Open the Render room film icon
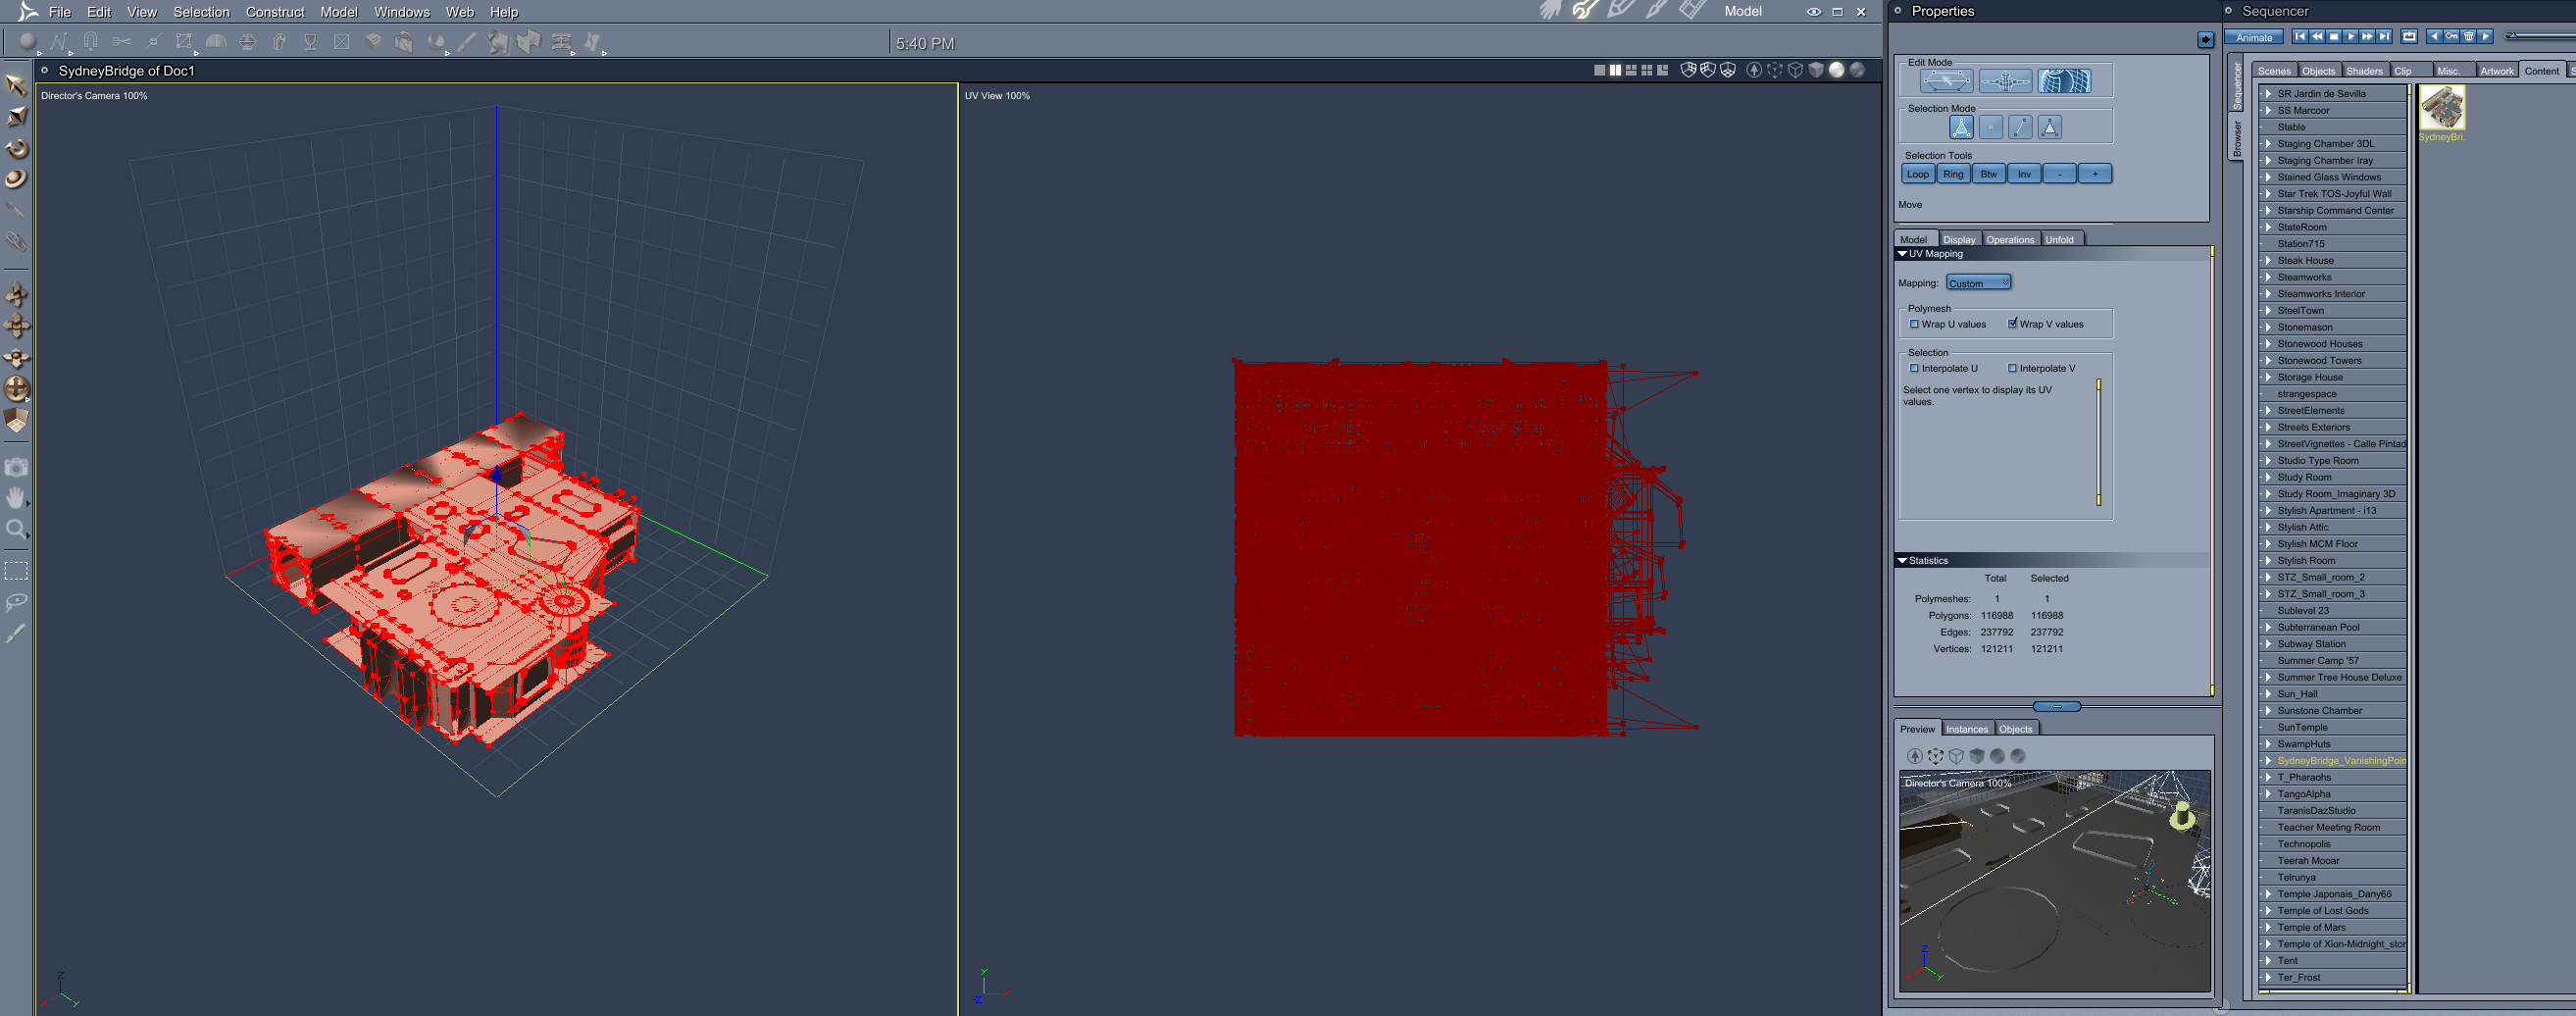 (1692, 11)
